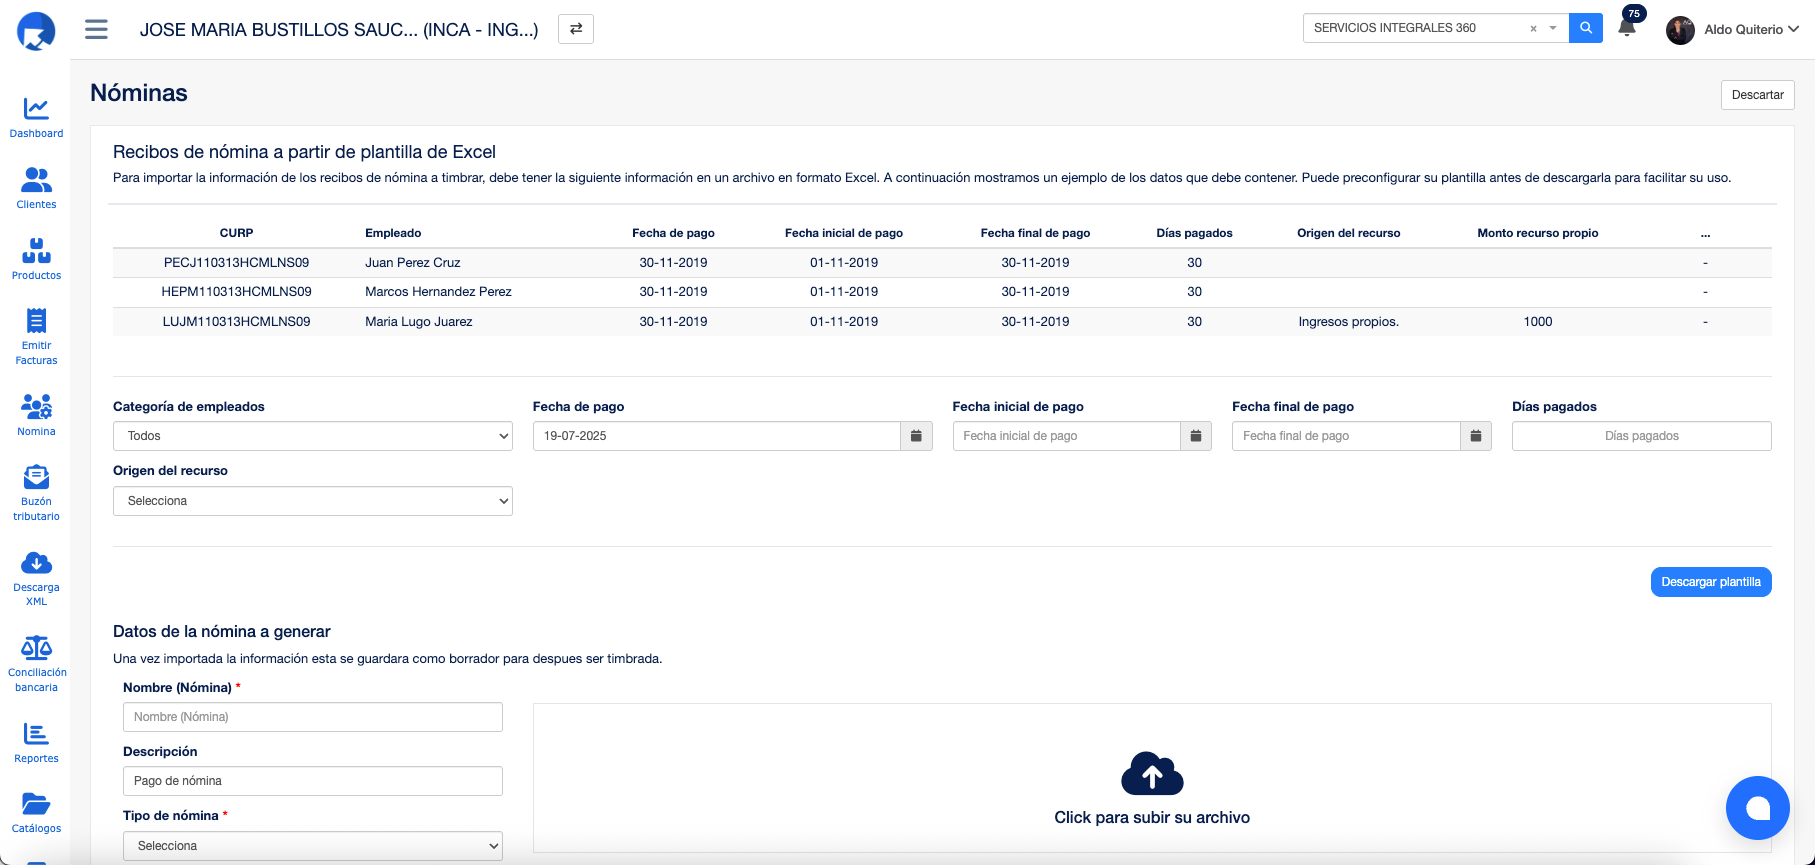Click the blue search magnifier button
This screenshot has width=1815, height=865.
pos(1585,28)
